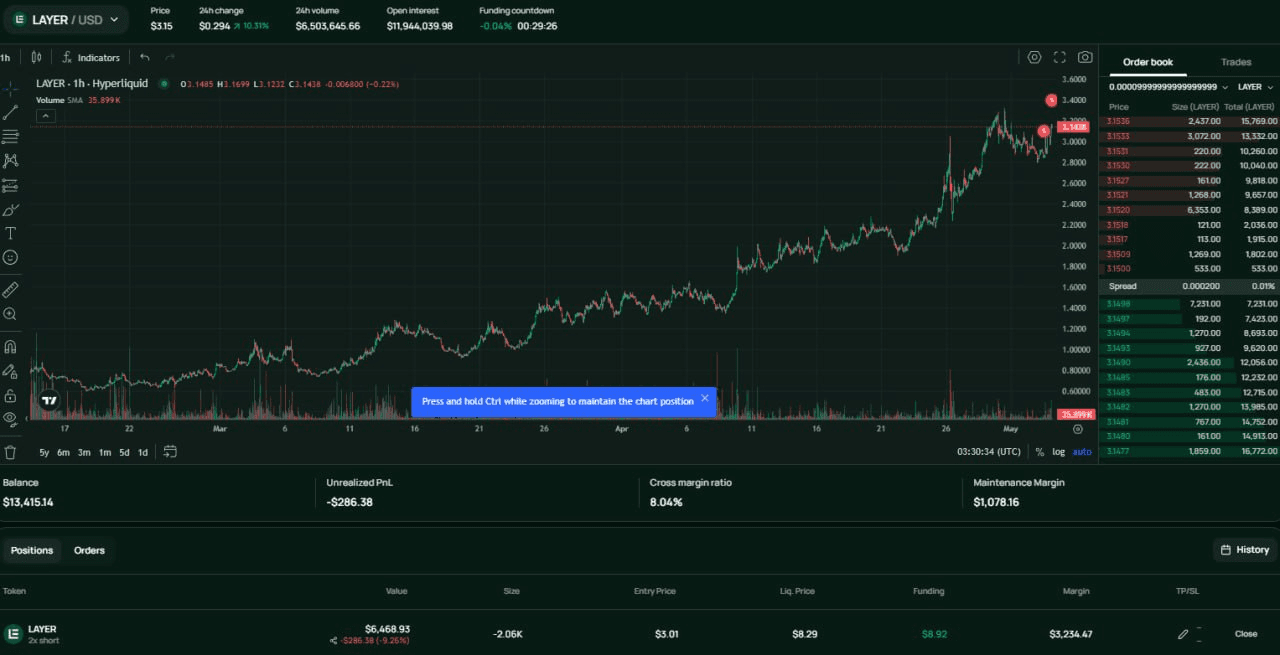Toggle percent scale on price axis
This screenshot has width=1280, height=655.
[1040, 452]
